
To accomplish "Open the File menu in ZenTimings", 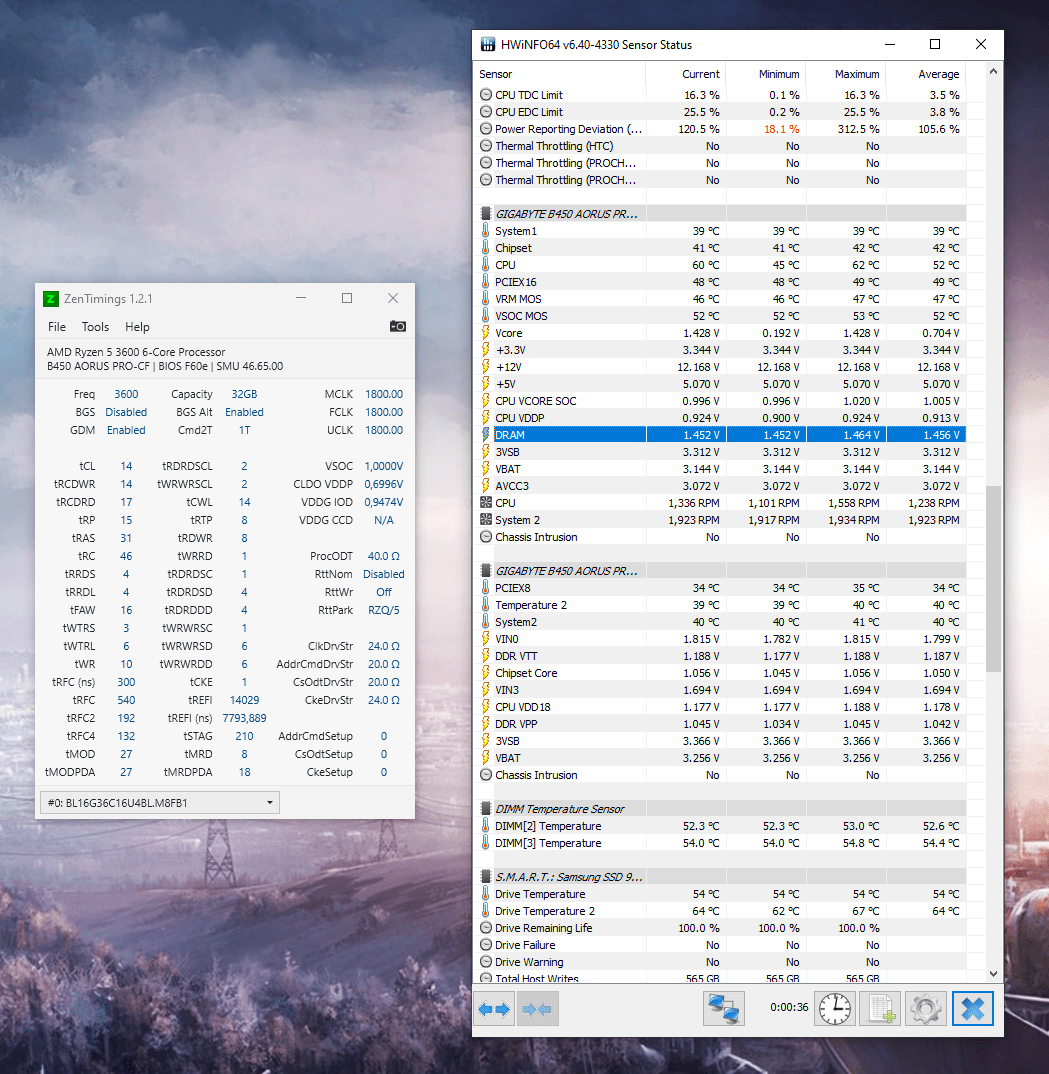I will (57, 327).
